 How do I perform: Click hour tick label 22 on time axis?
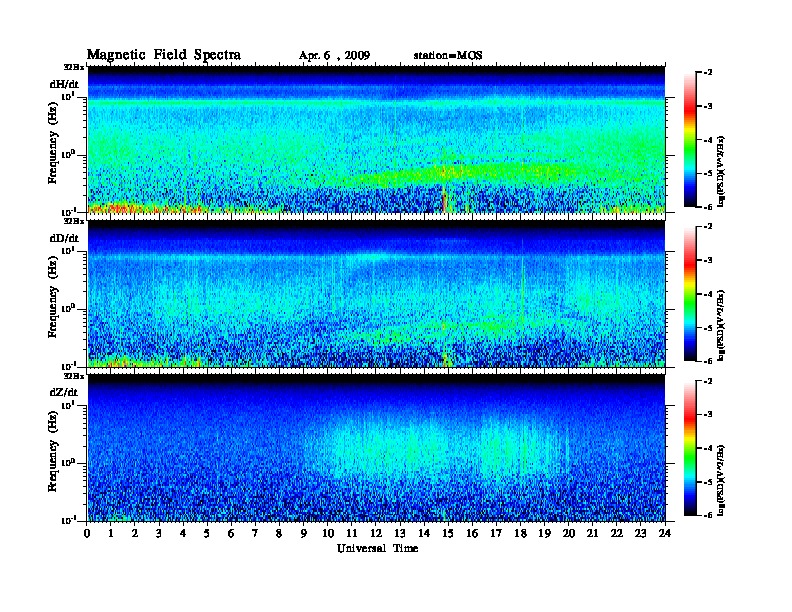tap(617, 533)
